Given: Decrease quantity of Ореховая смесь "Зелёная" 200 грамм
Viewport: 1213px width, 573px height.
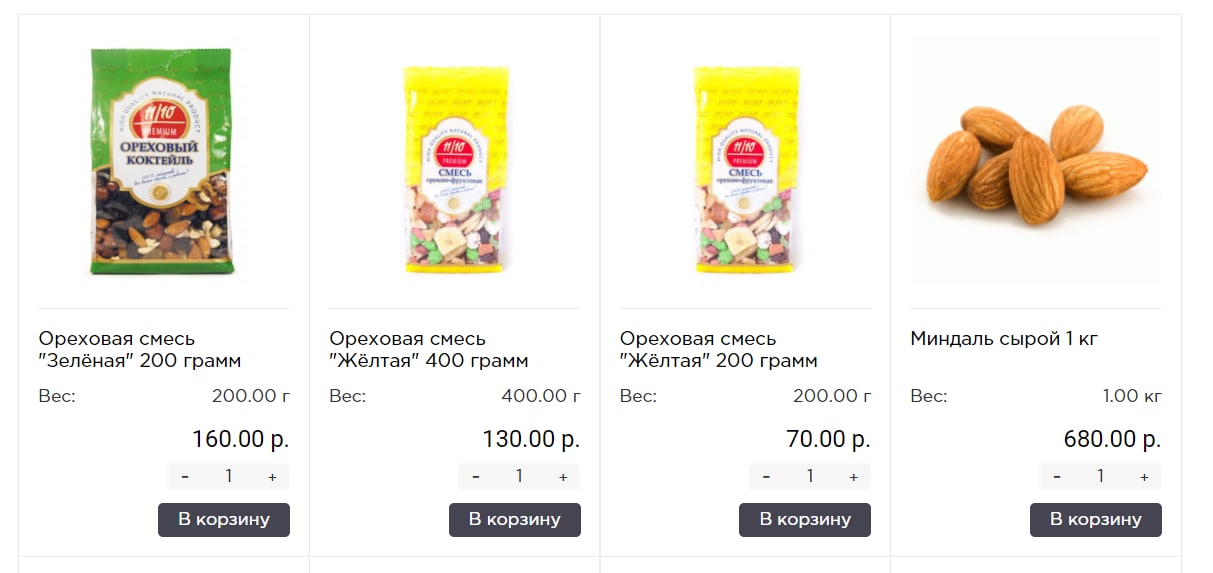Looking at the screenshot, I should click(x=185, y=477).
